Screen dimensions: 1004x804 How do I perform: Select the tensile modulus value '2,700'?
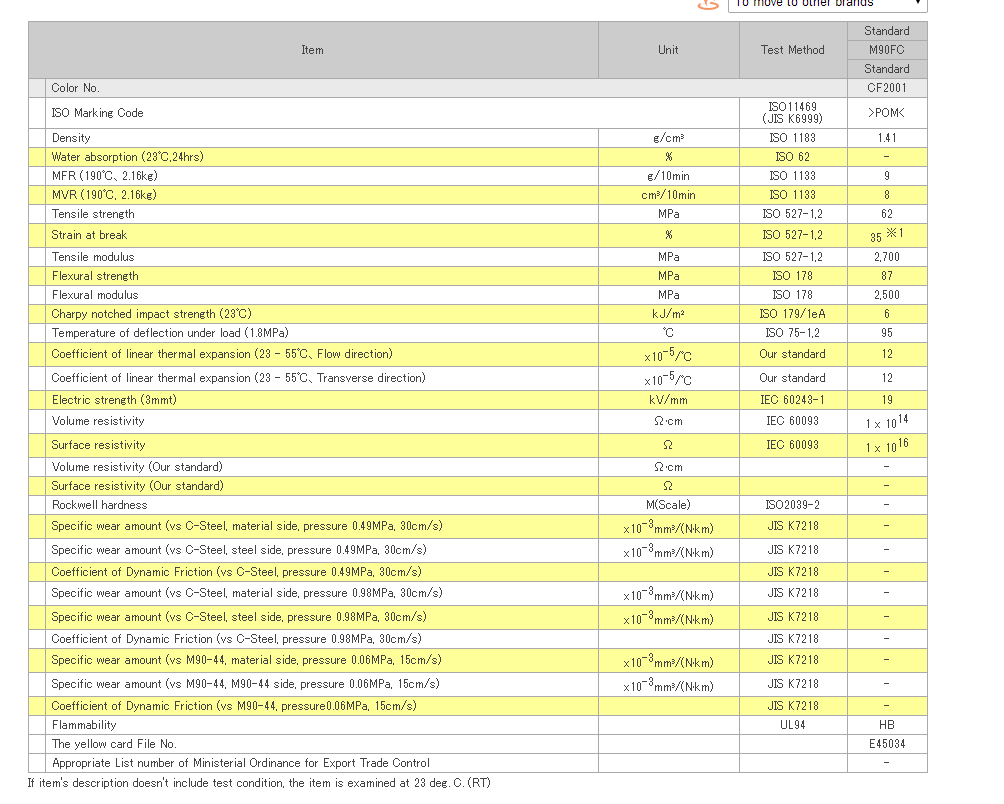click(887, 257)
